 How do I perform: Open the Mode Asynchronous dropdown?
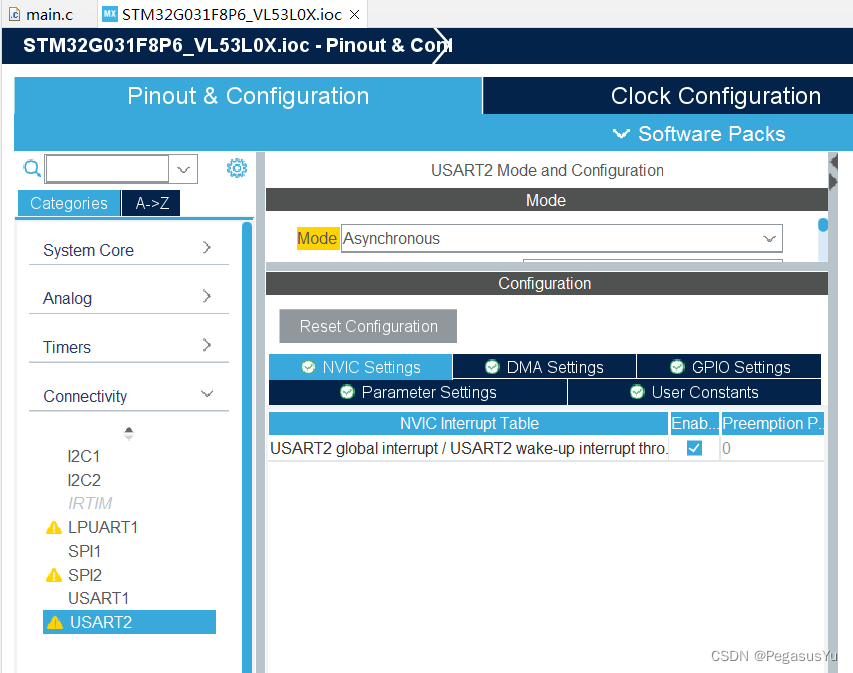[769, 239]
